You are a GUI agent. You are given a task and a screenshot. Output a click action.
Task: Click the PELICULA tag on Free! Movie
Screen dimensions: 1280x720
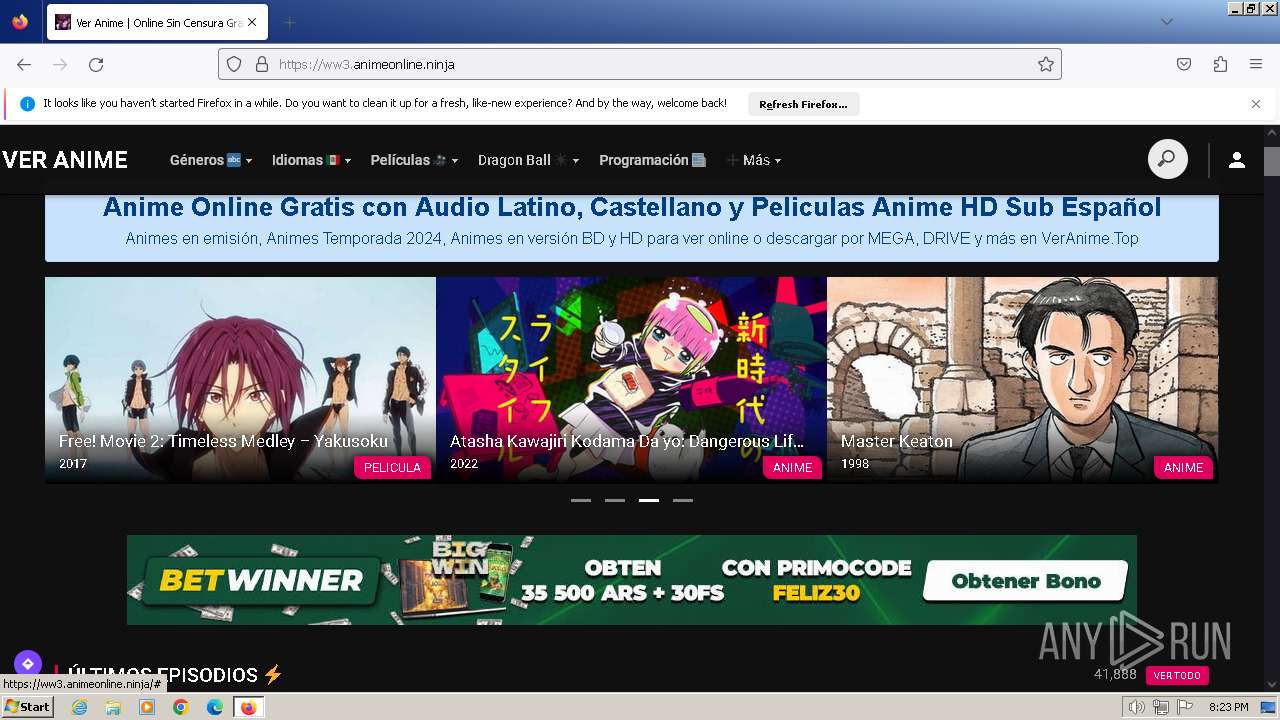tap(392, 467)
